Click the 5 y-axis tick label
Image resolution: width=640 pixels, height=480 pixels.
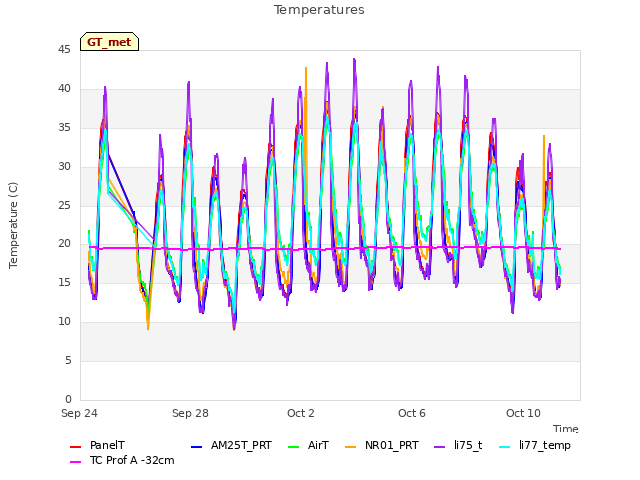[x=68, y=360]
